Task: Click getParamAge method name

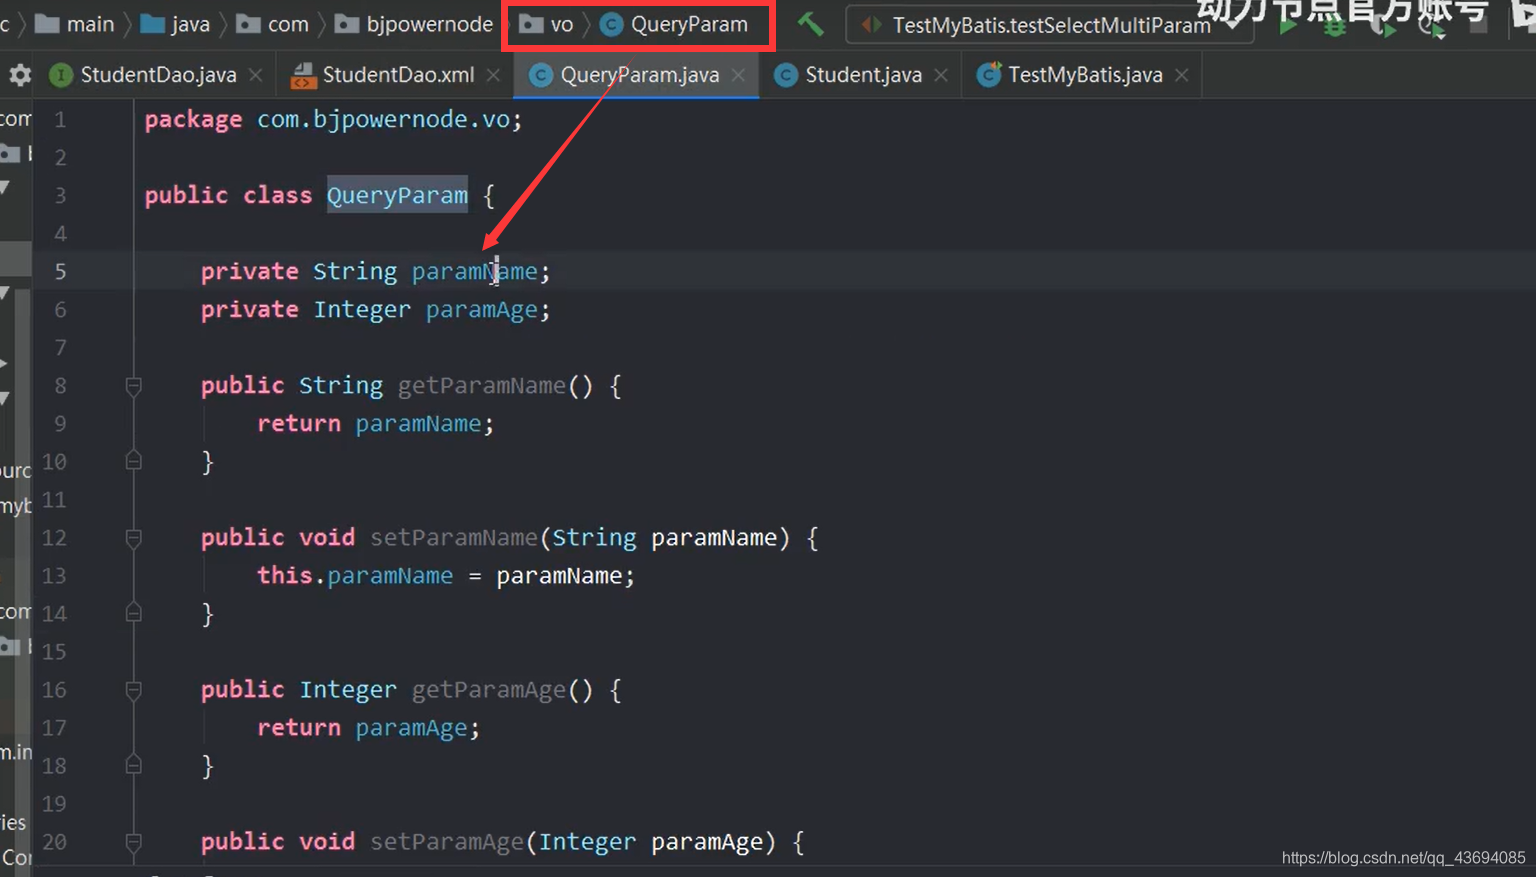Action: tap(489, 690)
